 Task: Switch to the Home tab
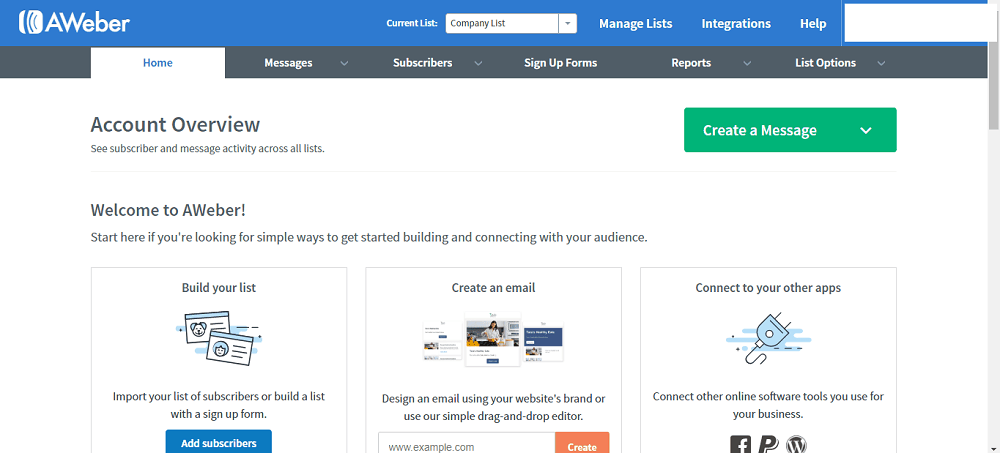point(158,63)
